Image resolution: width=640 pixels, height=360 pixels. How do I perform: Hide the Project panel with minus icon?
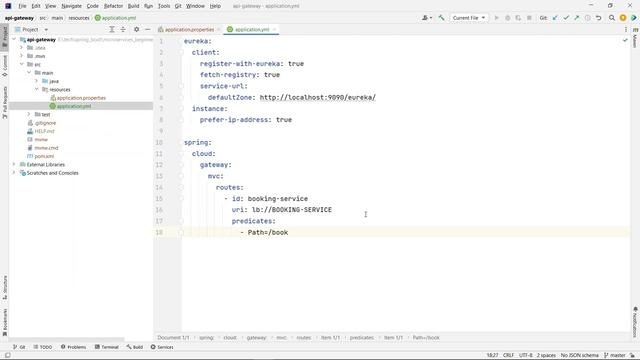[147, 29]
